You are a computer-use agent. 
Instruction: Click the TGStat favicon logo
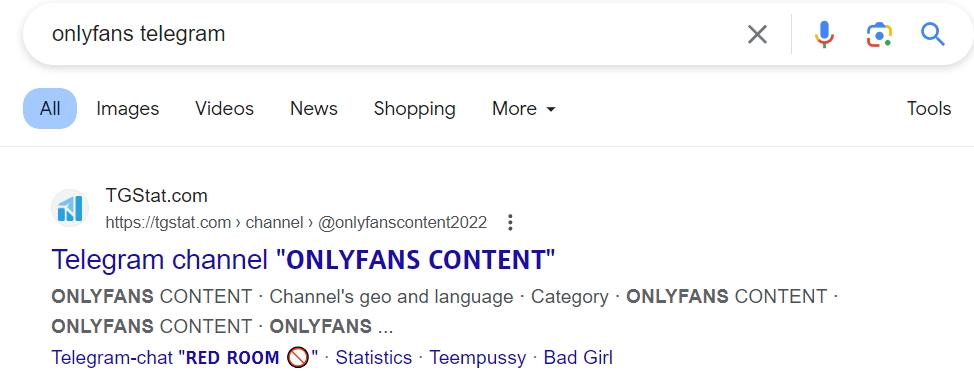pyautogui.click(x=70, y=209)
